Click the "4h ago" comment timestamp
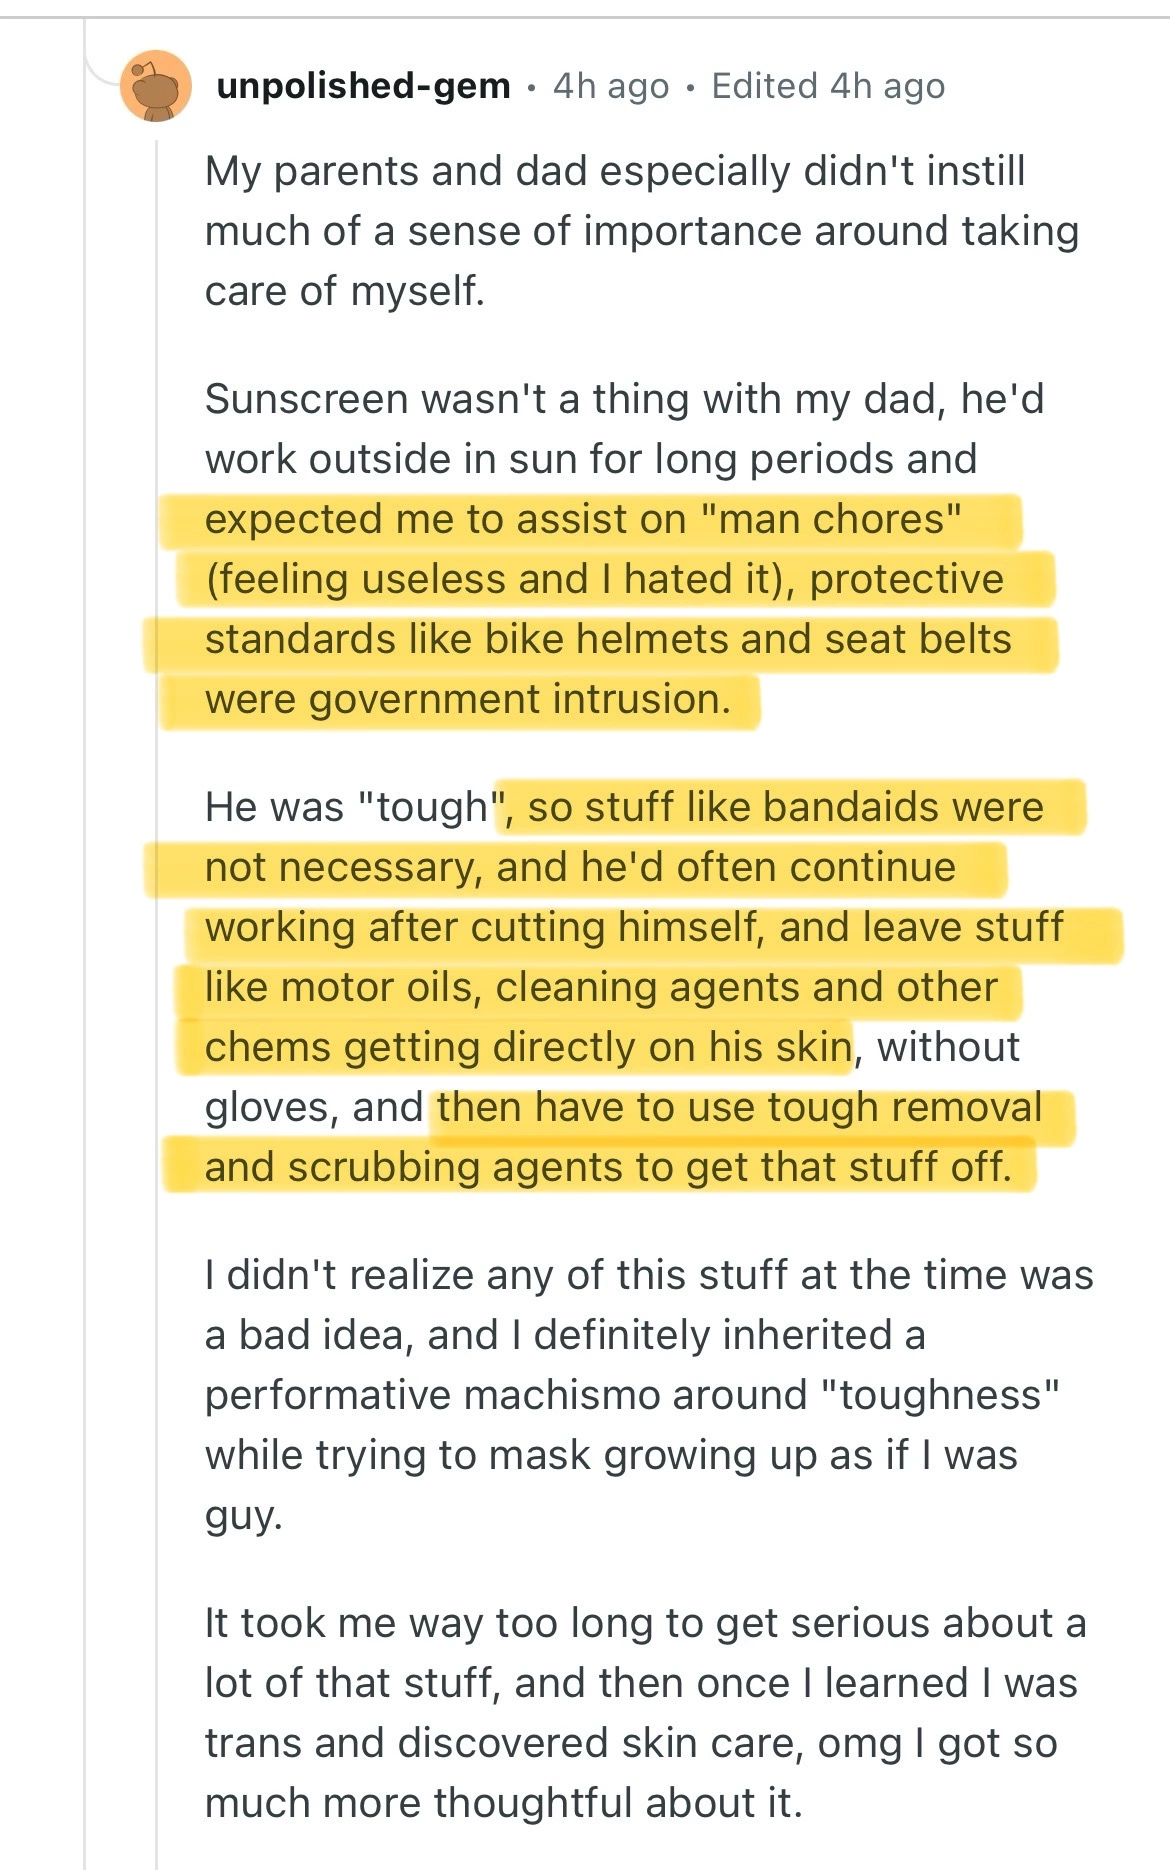The height and width of the screenshot is (1870, 1170). click(x=611, y=86)
